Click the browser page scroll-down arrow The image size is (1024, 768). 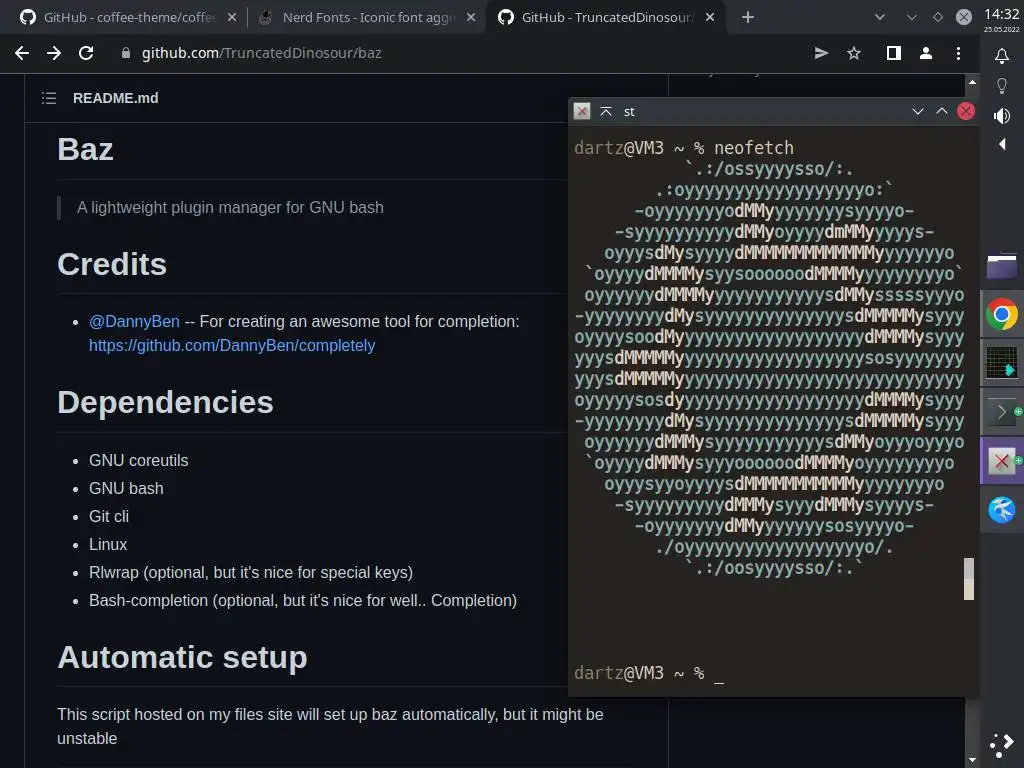[972, 760]
